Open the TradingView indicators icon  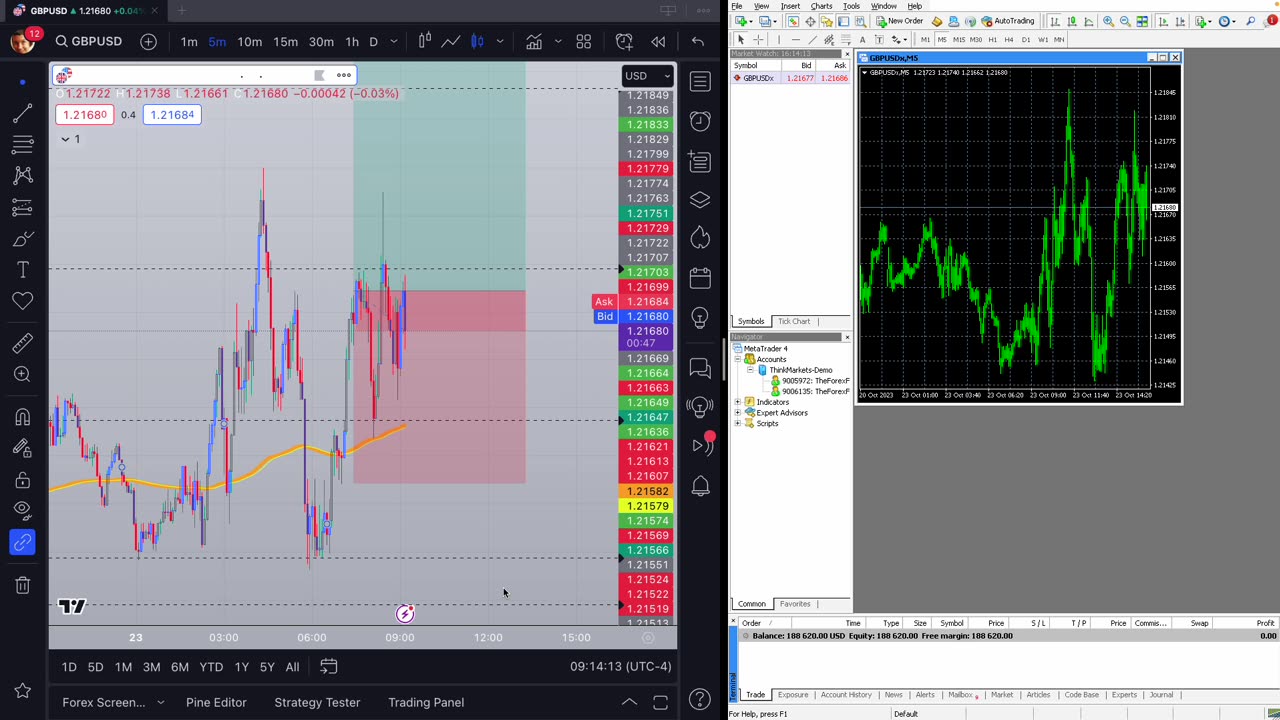pyautogui.click(x=534, y=41)
